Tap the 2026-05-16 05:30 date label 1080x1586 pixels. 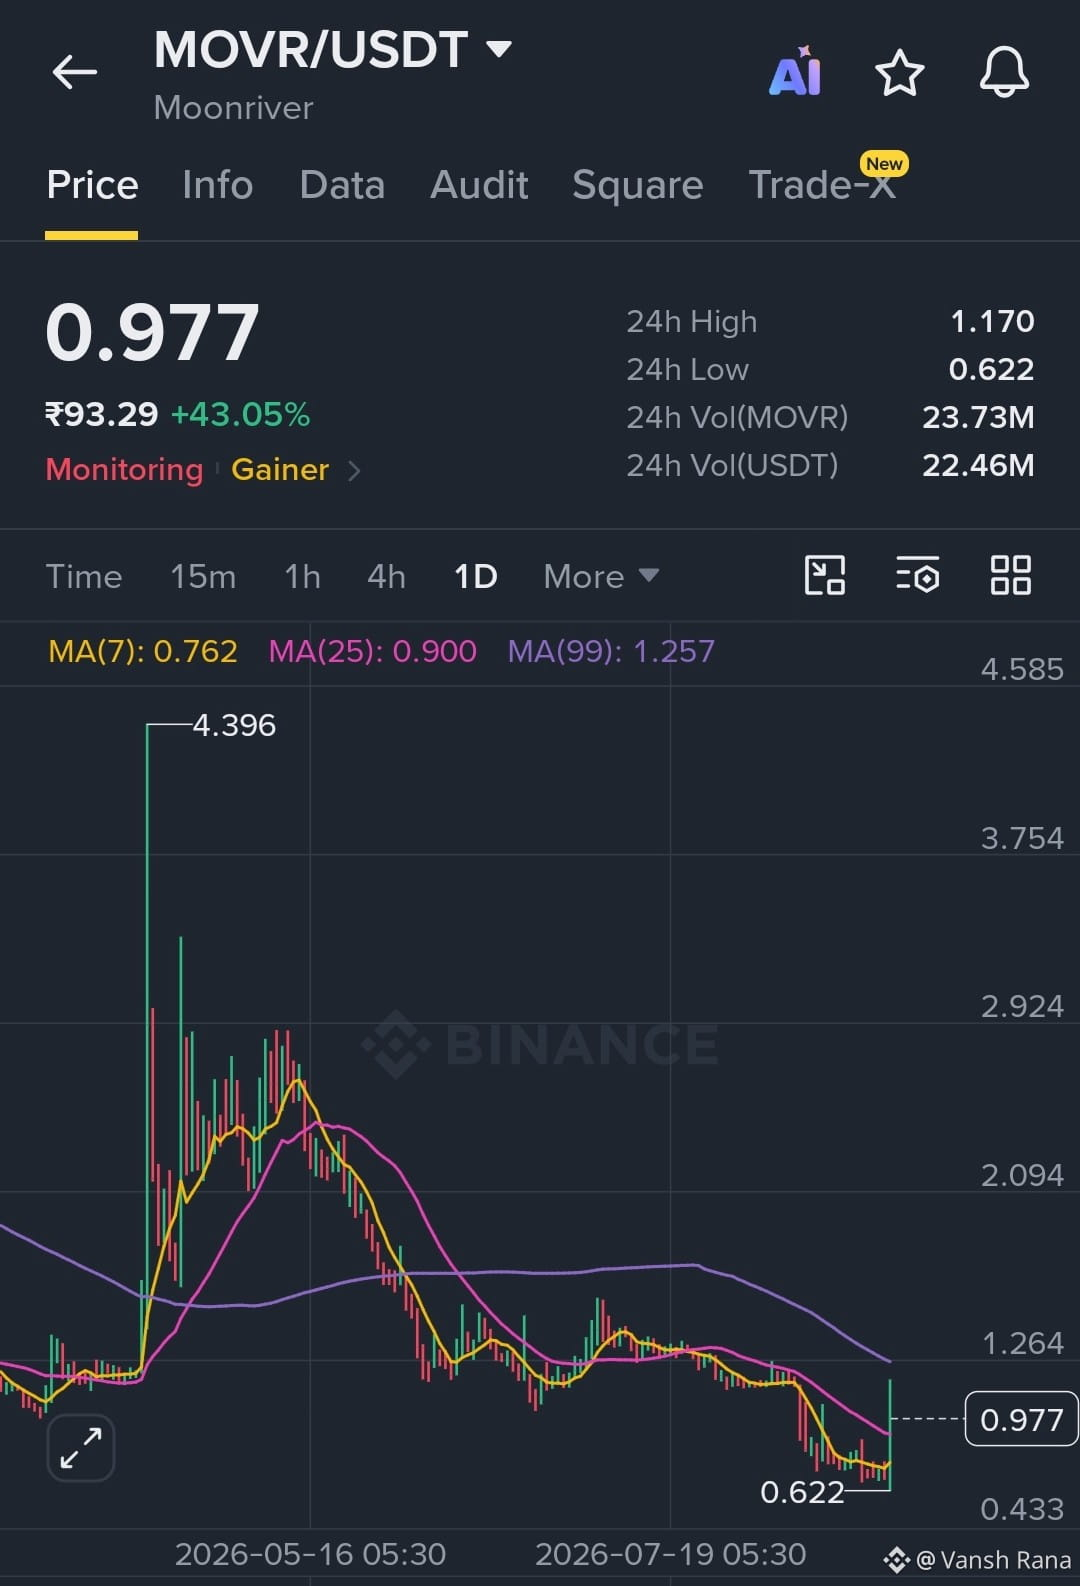pyautogui.click(x=310, y=1554)
